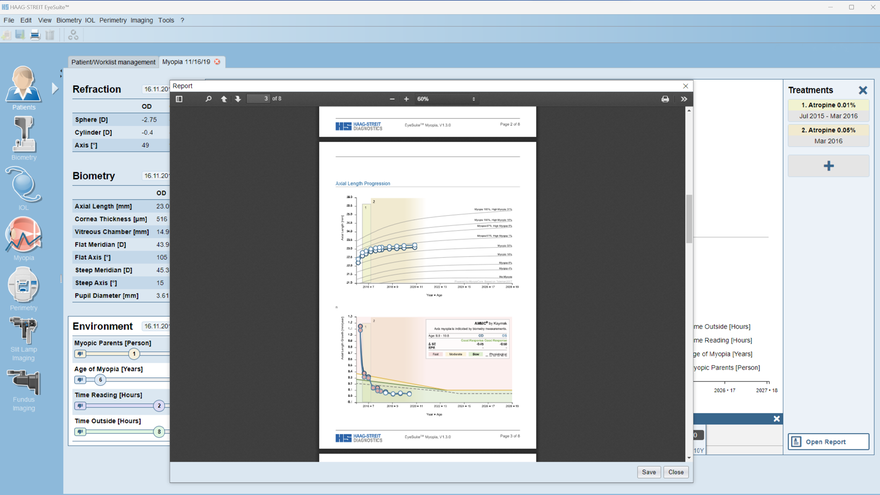Screen dimensions: 880x495
Task: Expand report toolbar overflow tools menu
Action: [684, 99]
